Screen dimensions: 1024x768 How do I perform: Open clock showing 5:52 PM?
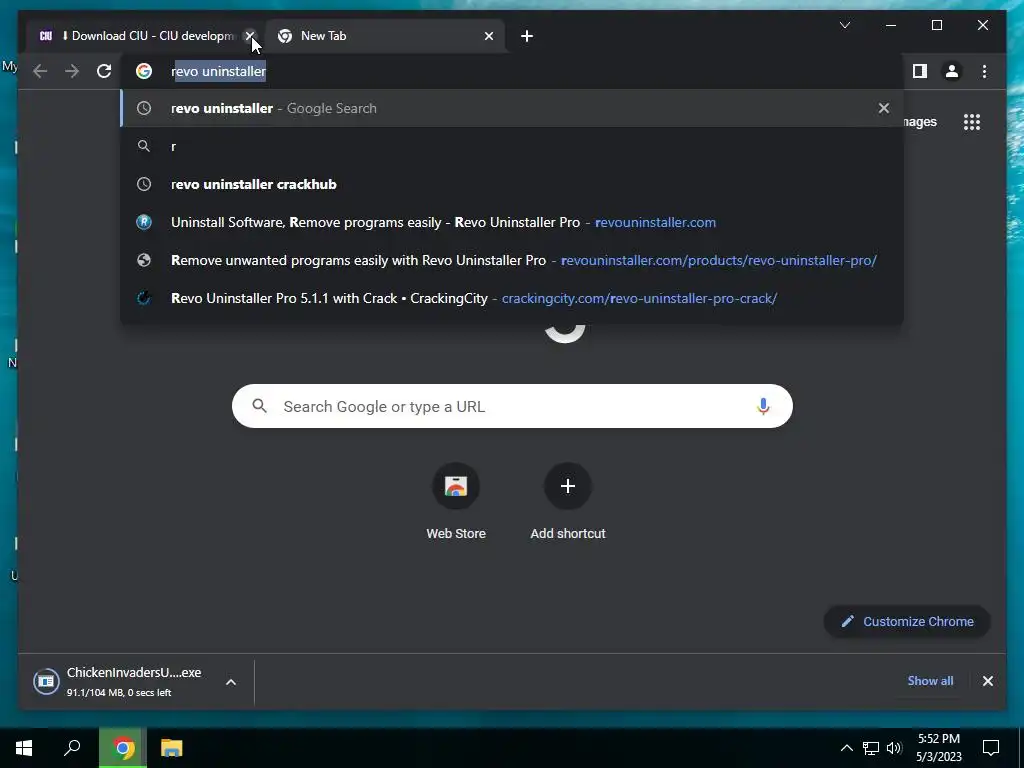(938, 748)
